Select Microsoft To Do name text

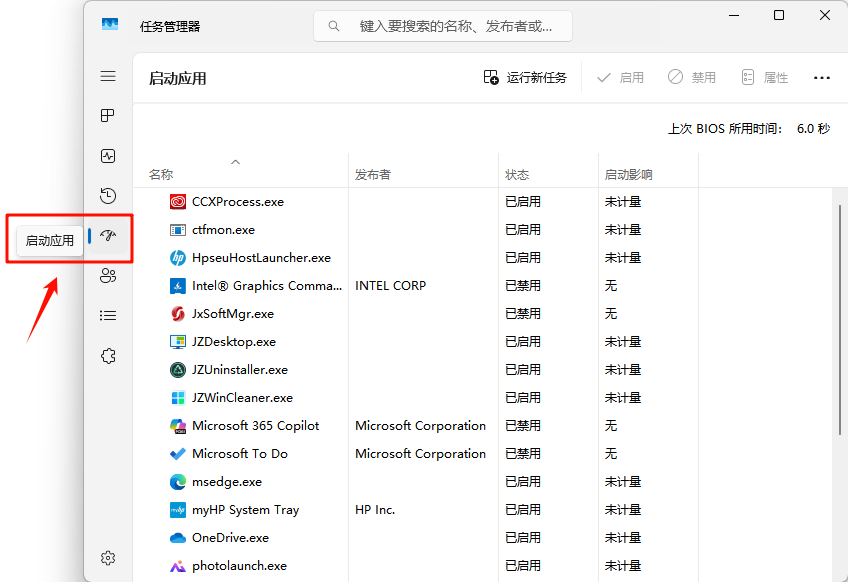pos(240,454)
